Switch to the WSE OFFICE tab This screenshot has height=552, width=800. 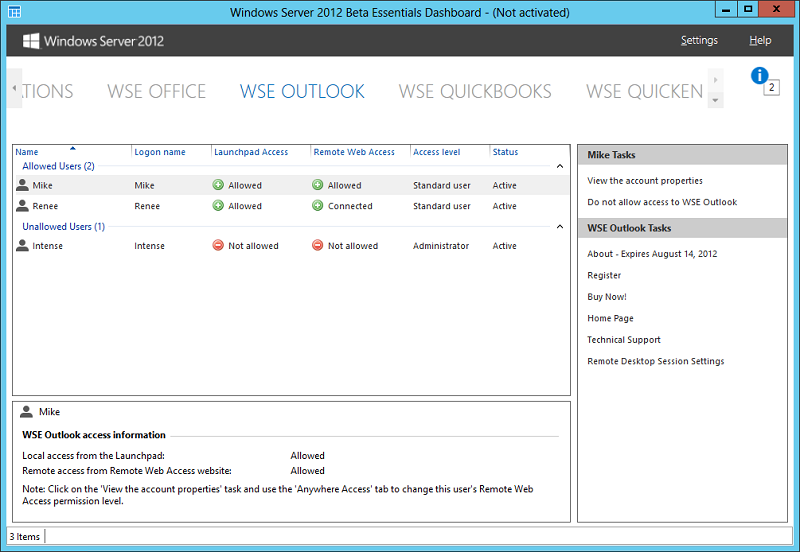click(156, 92)
